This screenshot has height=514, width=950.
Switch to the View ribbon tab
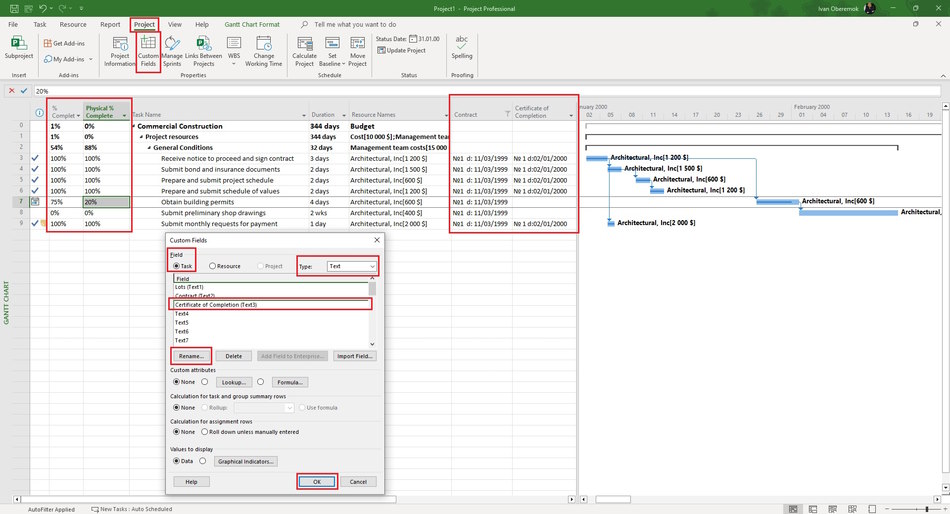(x=174, y=24)
